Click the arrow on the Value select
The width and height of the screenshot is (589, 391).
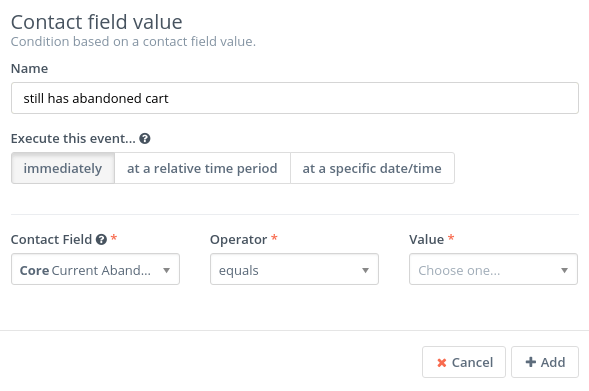coord(564,270)
